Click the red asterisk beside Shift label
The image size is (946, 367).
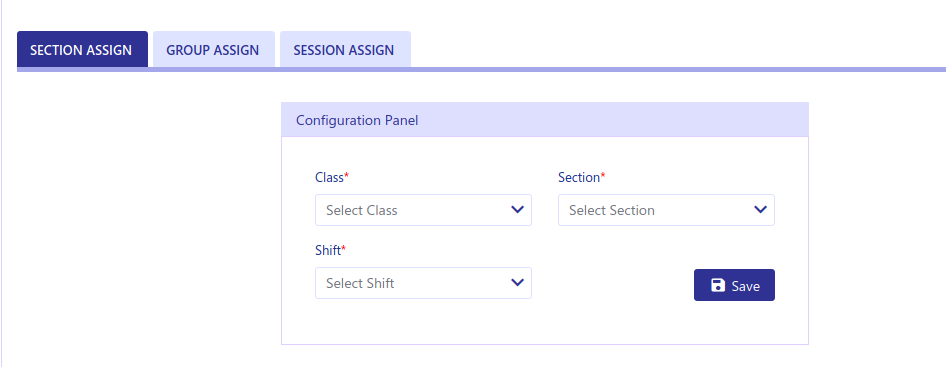344,249
